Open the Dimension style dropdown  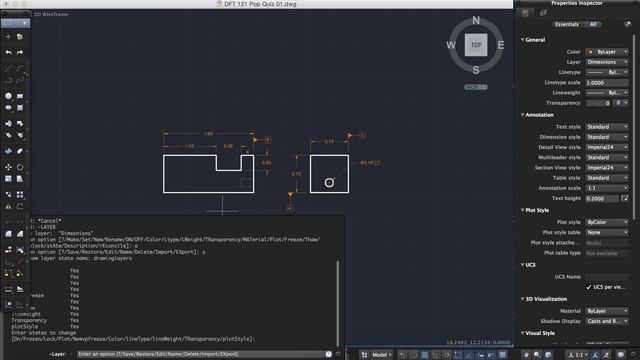point(607,137)
